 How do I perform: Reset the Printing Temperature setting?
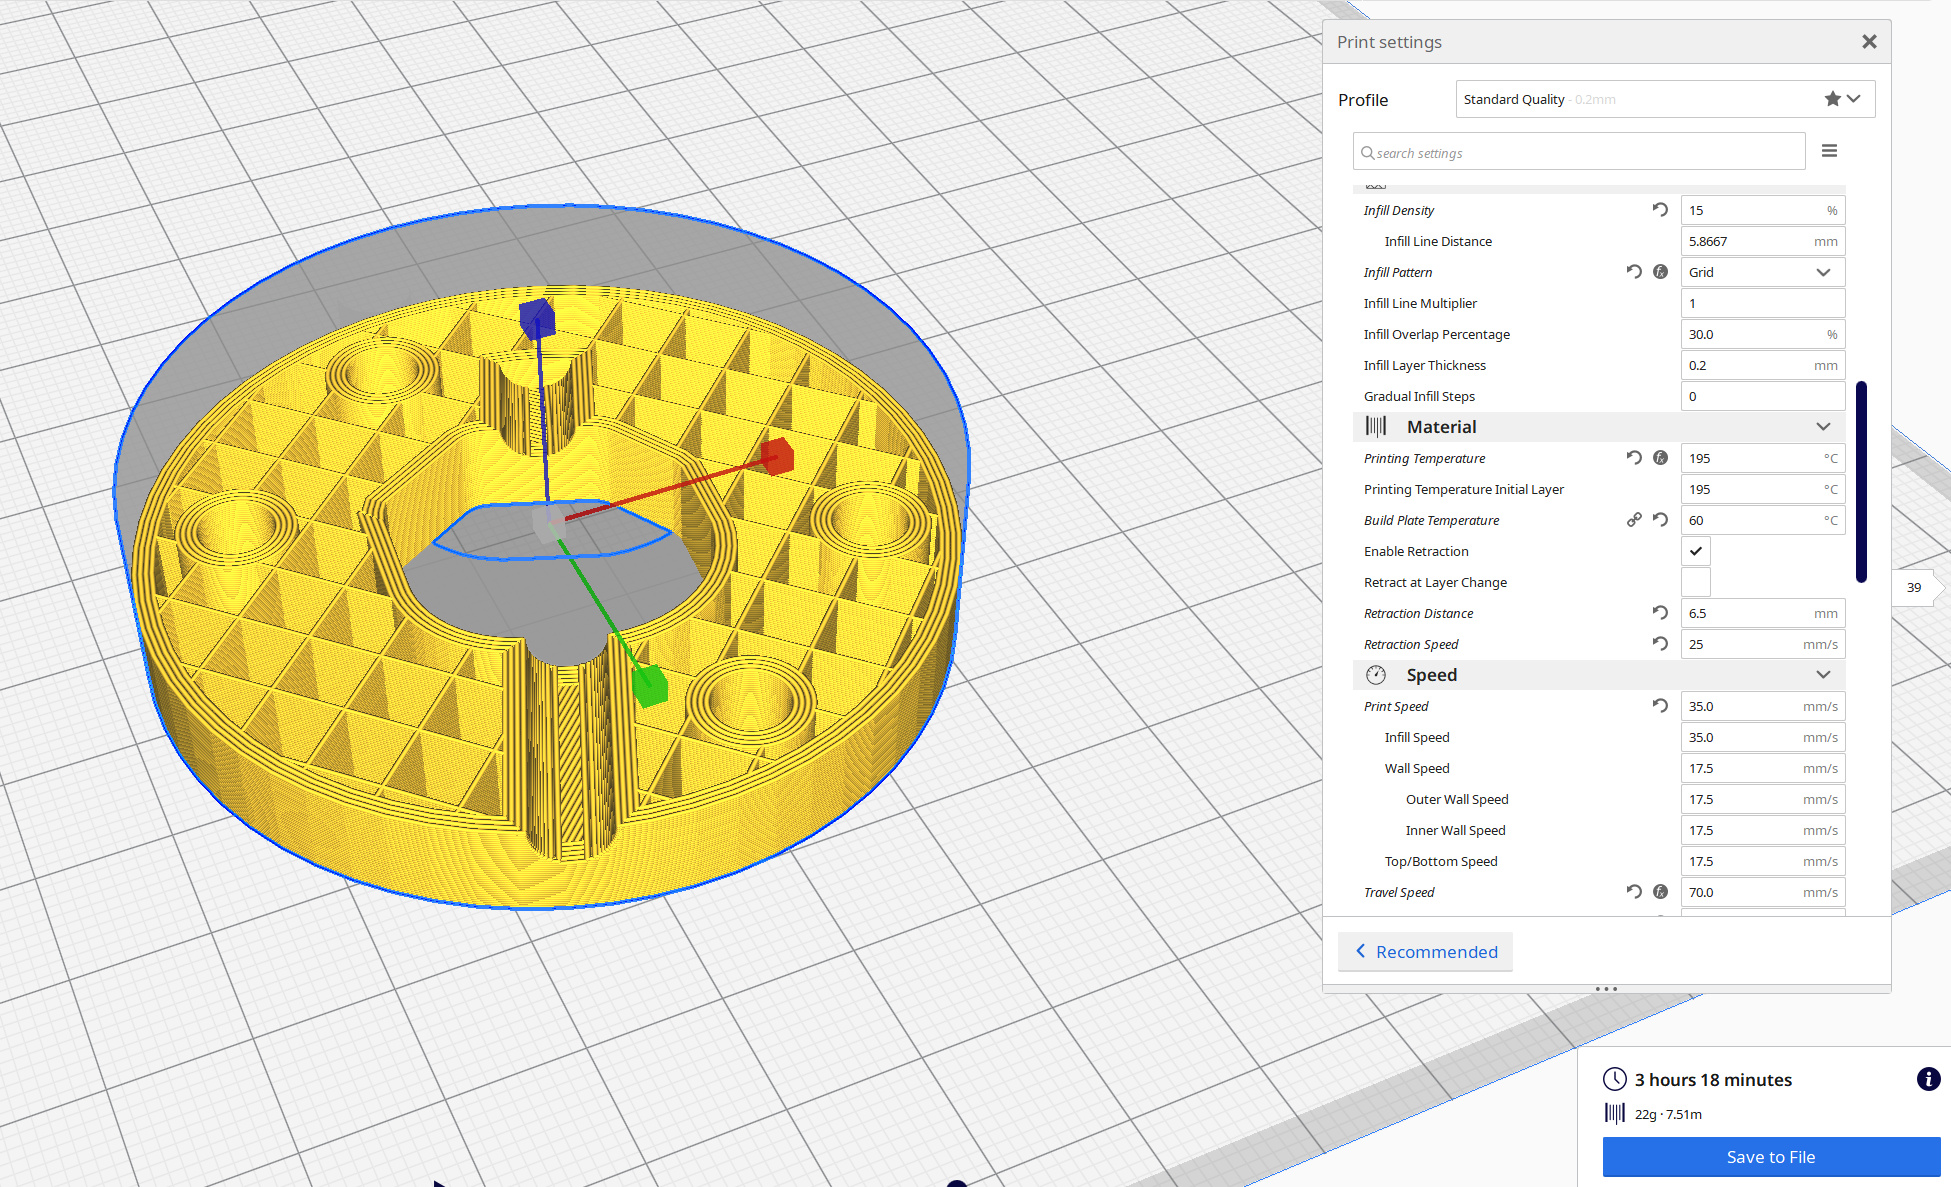pyautogui.click(x=1634, y=458)
